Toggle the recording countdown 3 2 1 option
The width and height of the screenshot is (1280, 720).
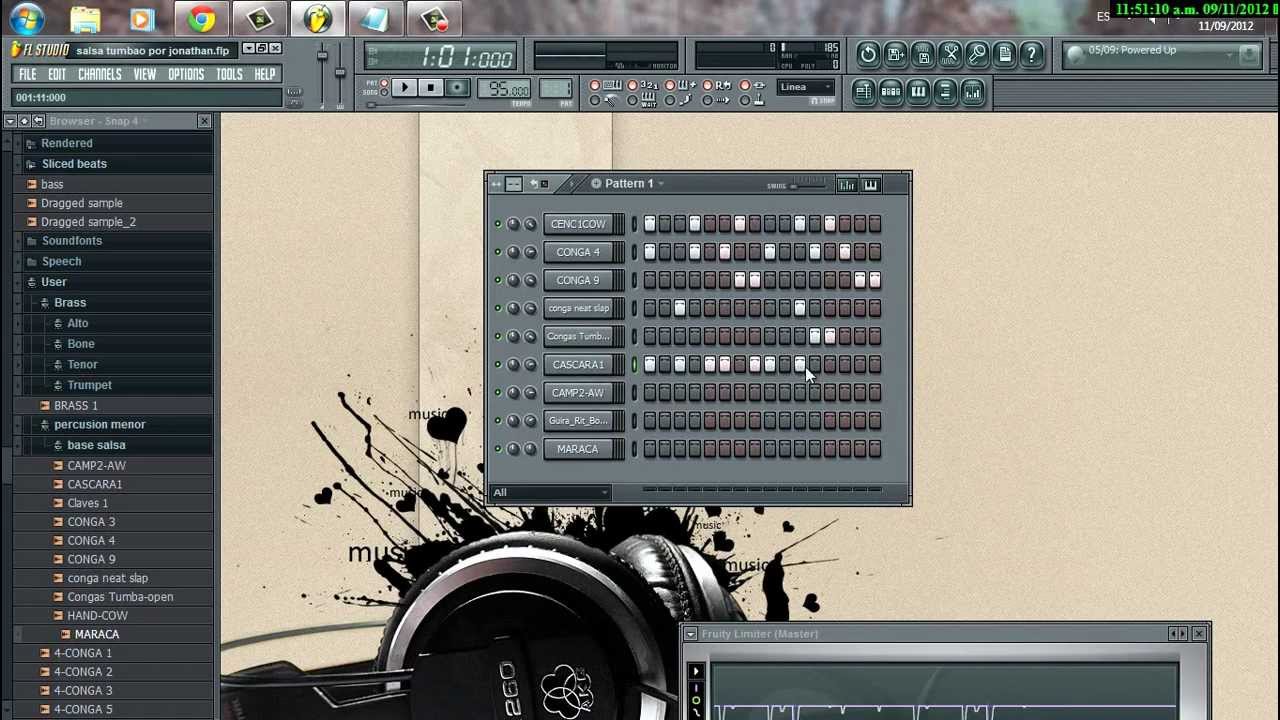tap(632, 86)
